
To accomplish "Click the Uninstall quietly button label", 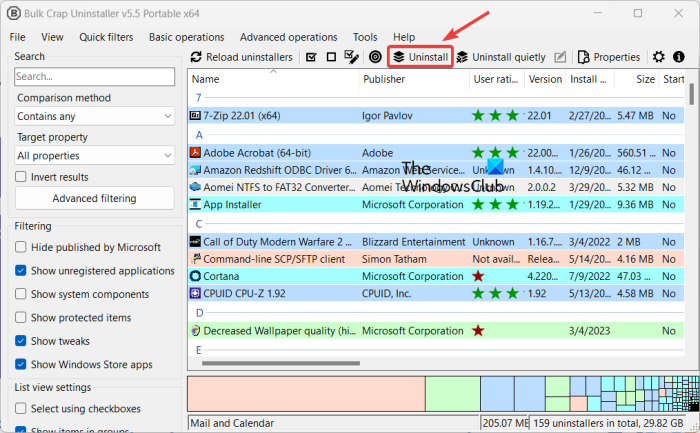I will pyautogui.click(x=509, y=57).
